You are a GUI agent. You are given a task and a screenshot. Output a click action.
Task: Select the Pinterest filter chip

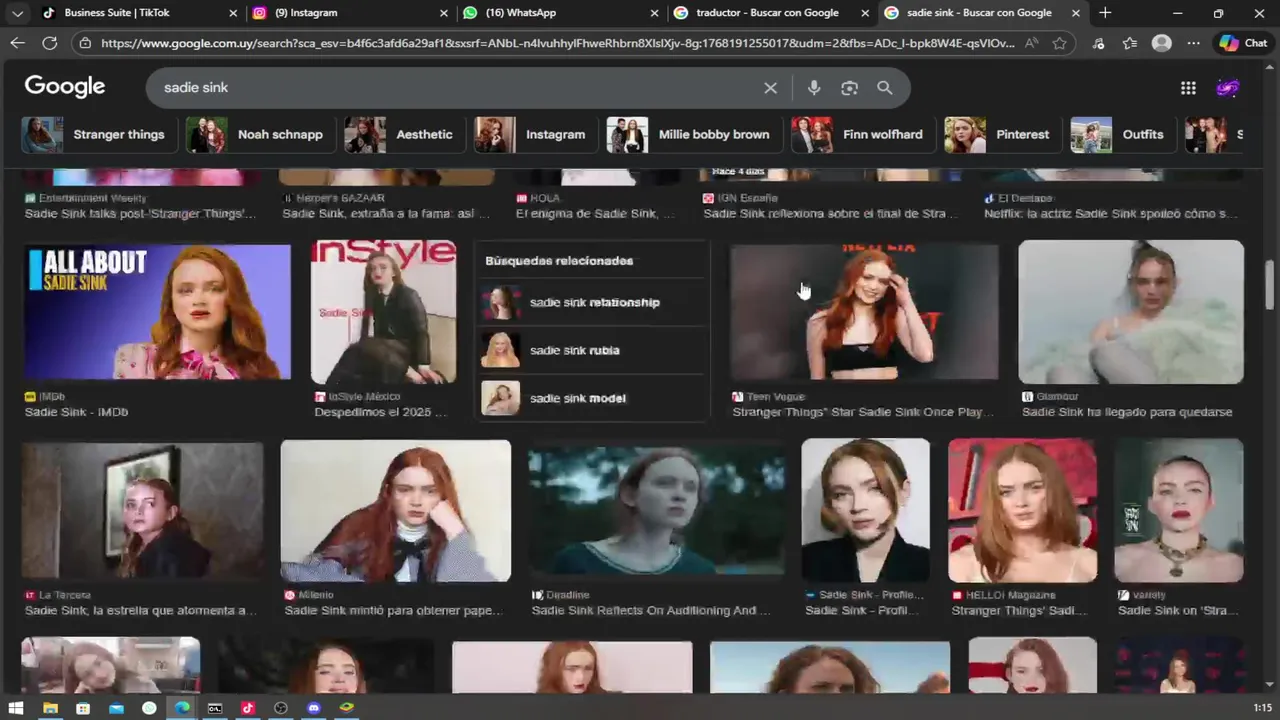(1001, 135)
